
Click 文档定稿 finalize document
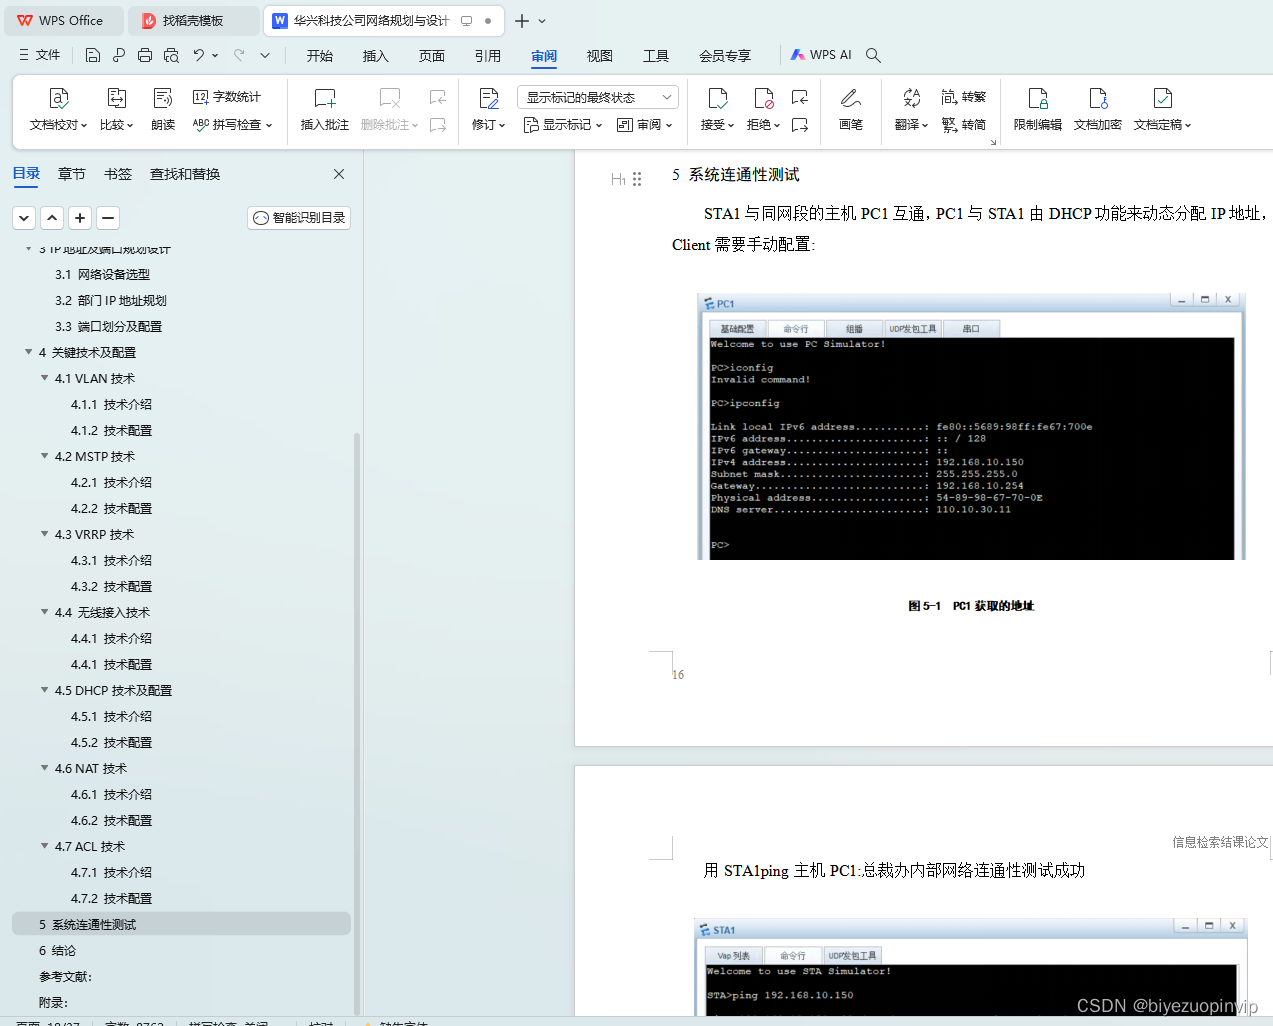[x=1162, y=110]
